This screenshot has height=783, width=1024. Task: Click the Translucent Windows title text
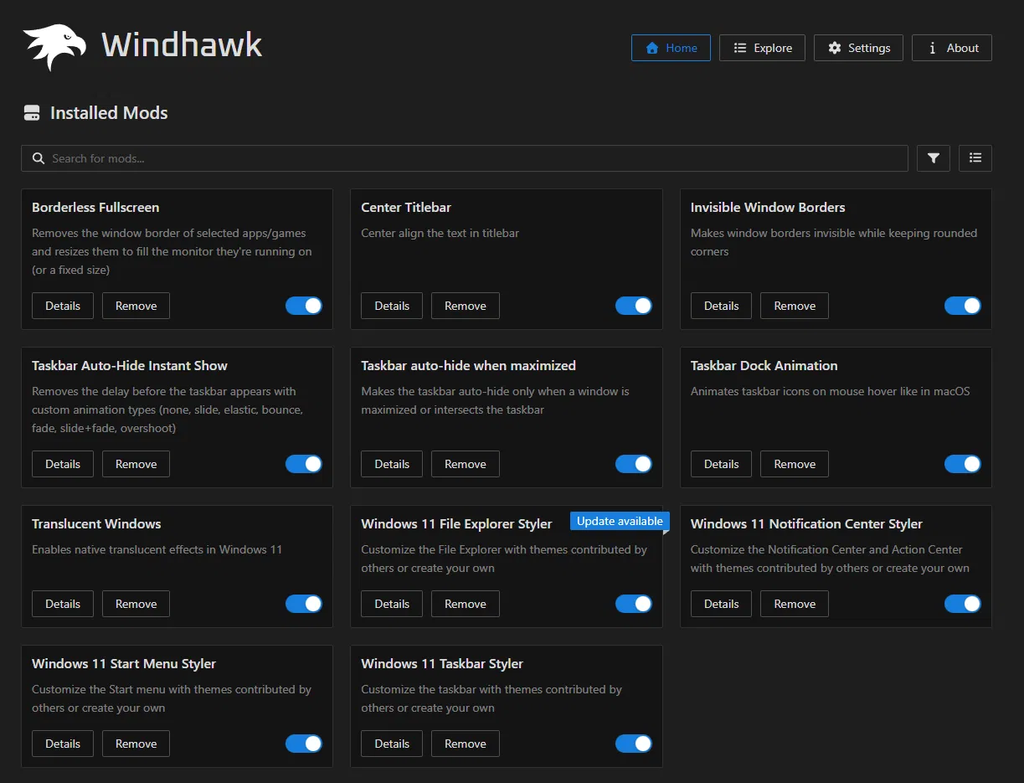(x=96, y=523)
